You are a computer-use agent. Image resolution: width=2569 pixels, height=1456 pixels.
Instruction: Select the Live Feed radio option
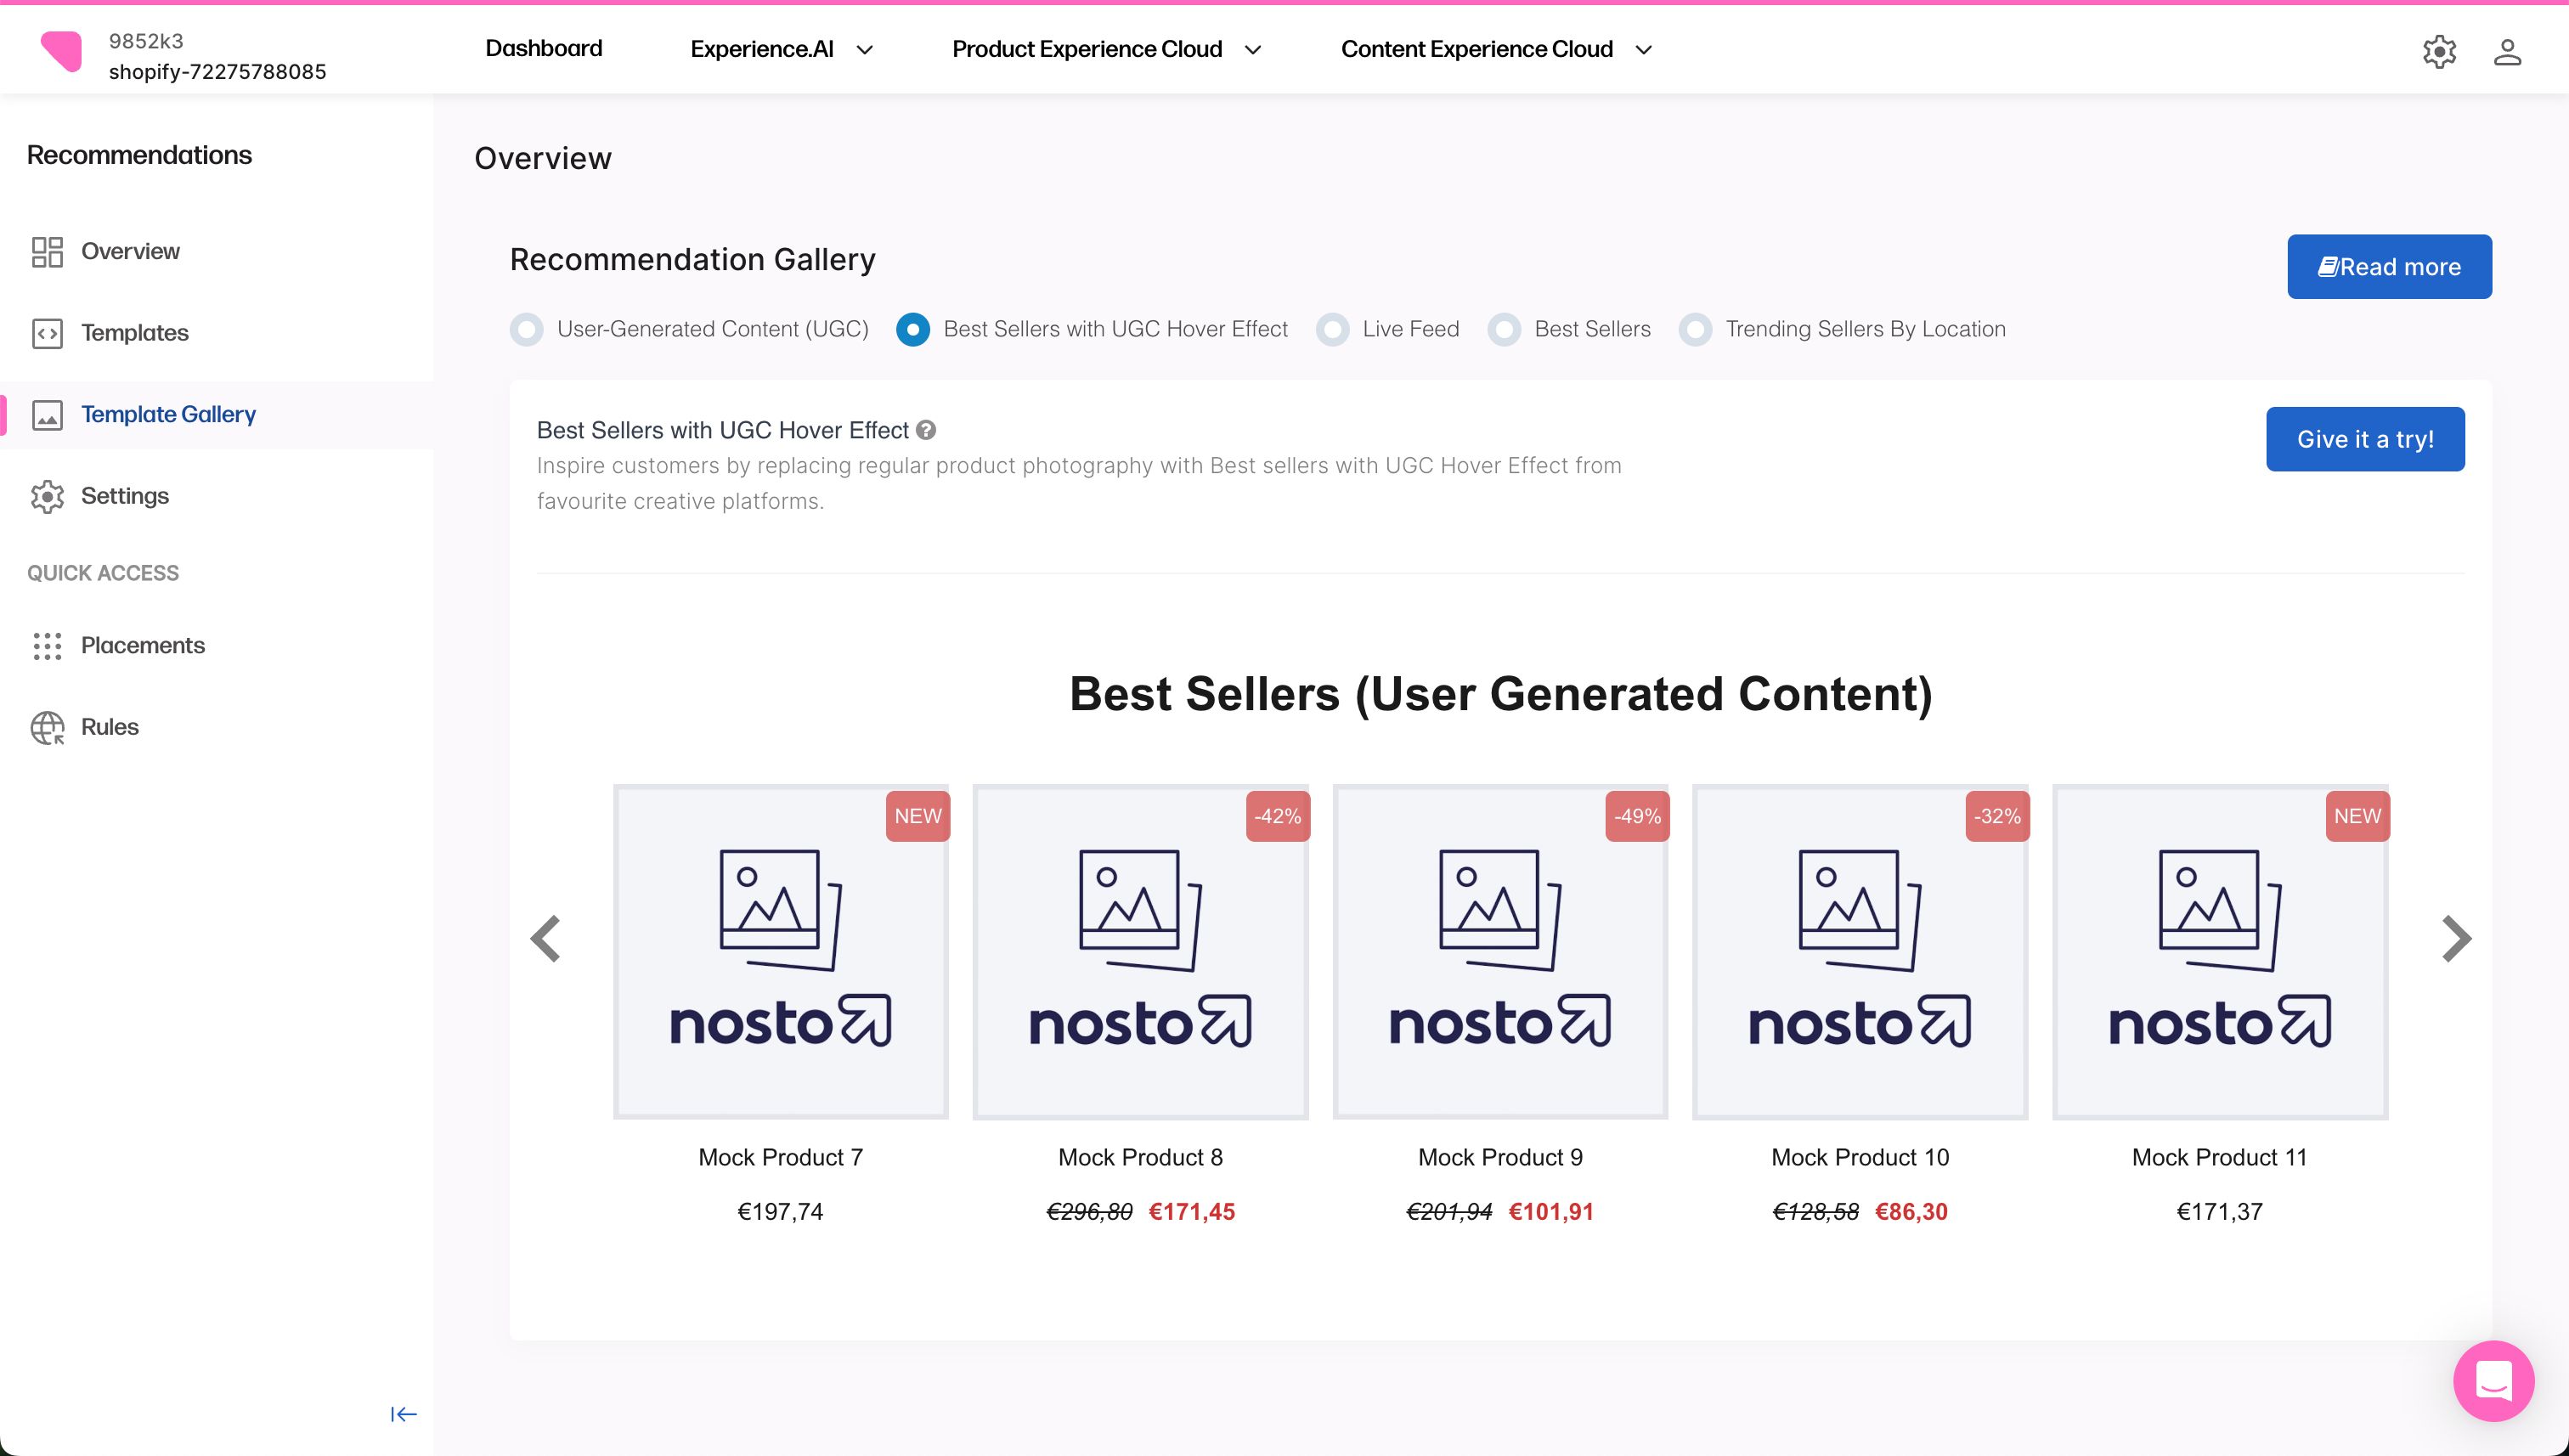tap(1332, 329)
